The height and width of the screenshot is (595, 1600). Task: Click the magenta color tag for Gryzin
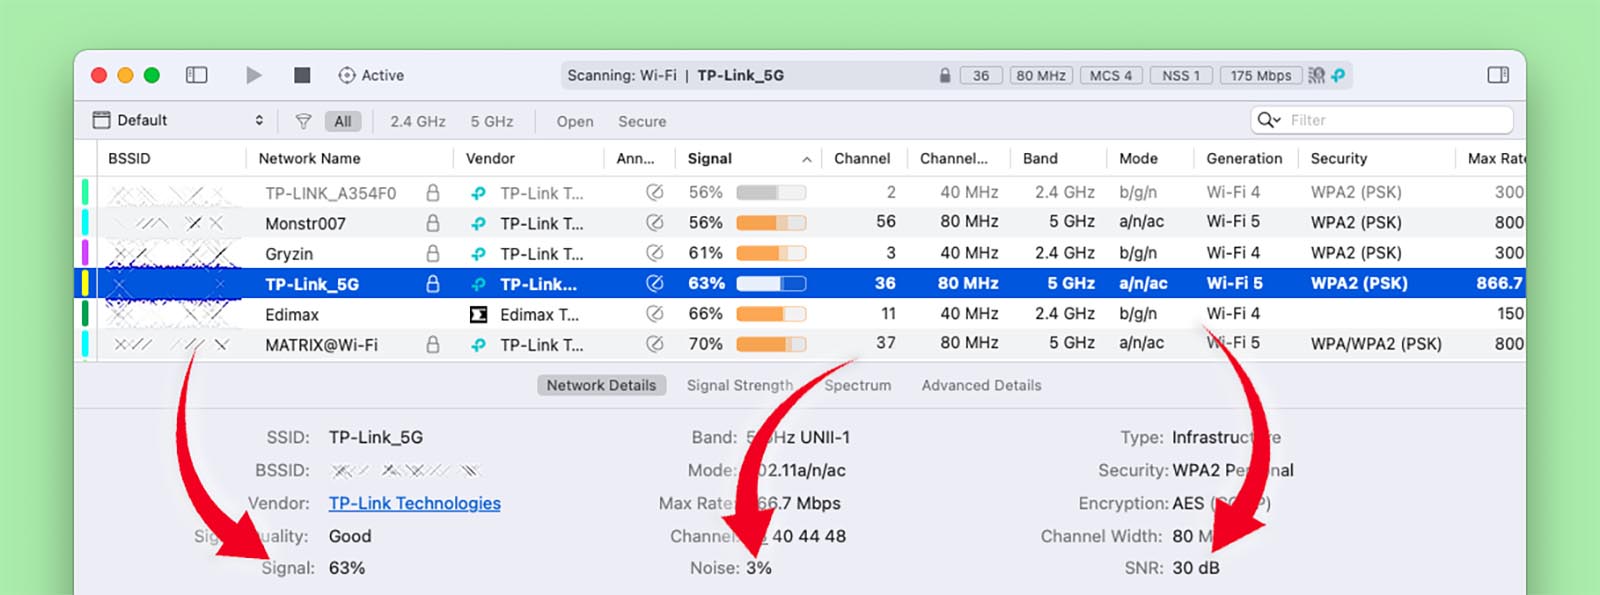85,253
